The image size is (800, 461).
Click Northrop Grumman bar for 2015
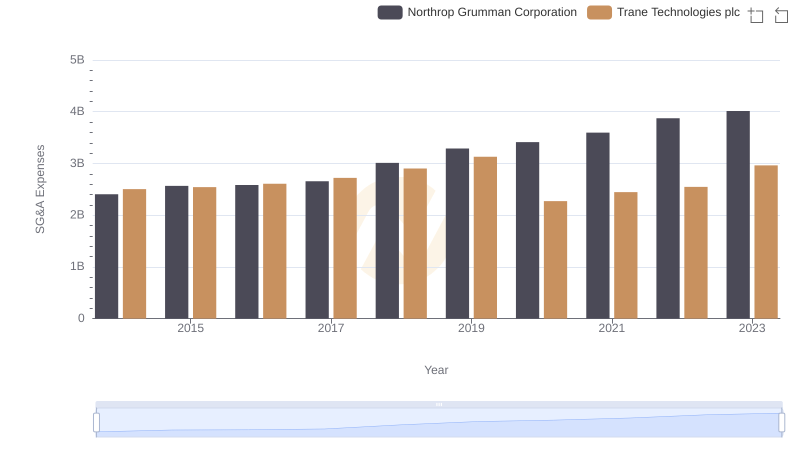pyautogui.click(x=177, y=252)
